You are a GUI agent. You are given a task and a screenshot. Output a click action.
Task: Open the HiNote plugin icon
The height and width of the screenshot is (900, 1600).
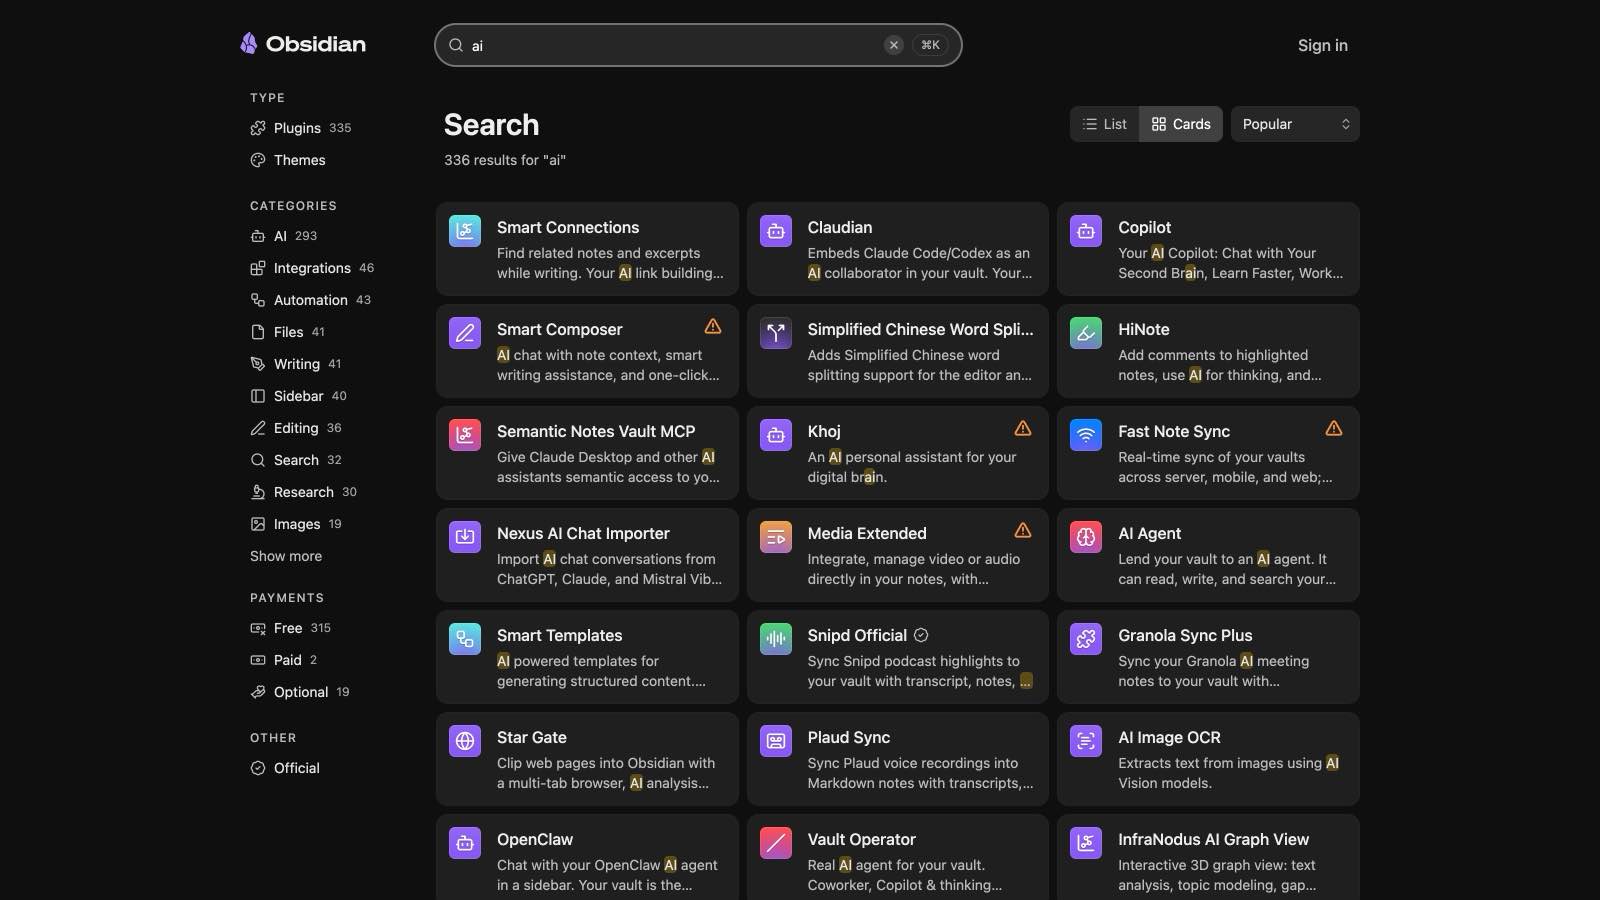tap(1086, 333)
